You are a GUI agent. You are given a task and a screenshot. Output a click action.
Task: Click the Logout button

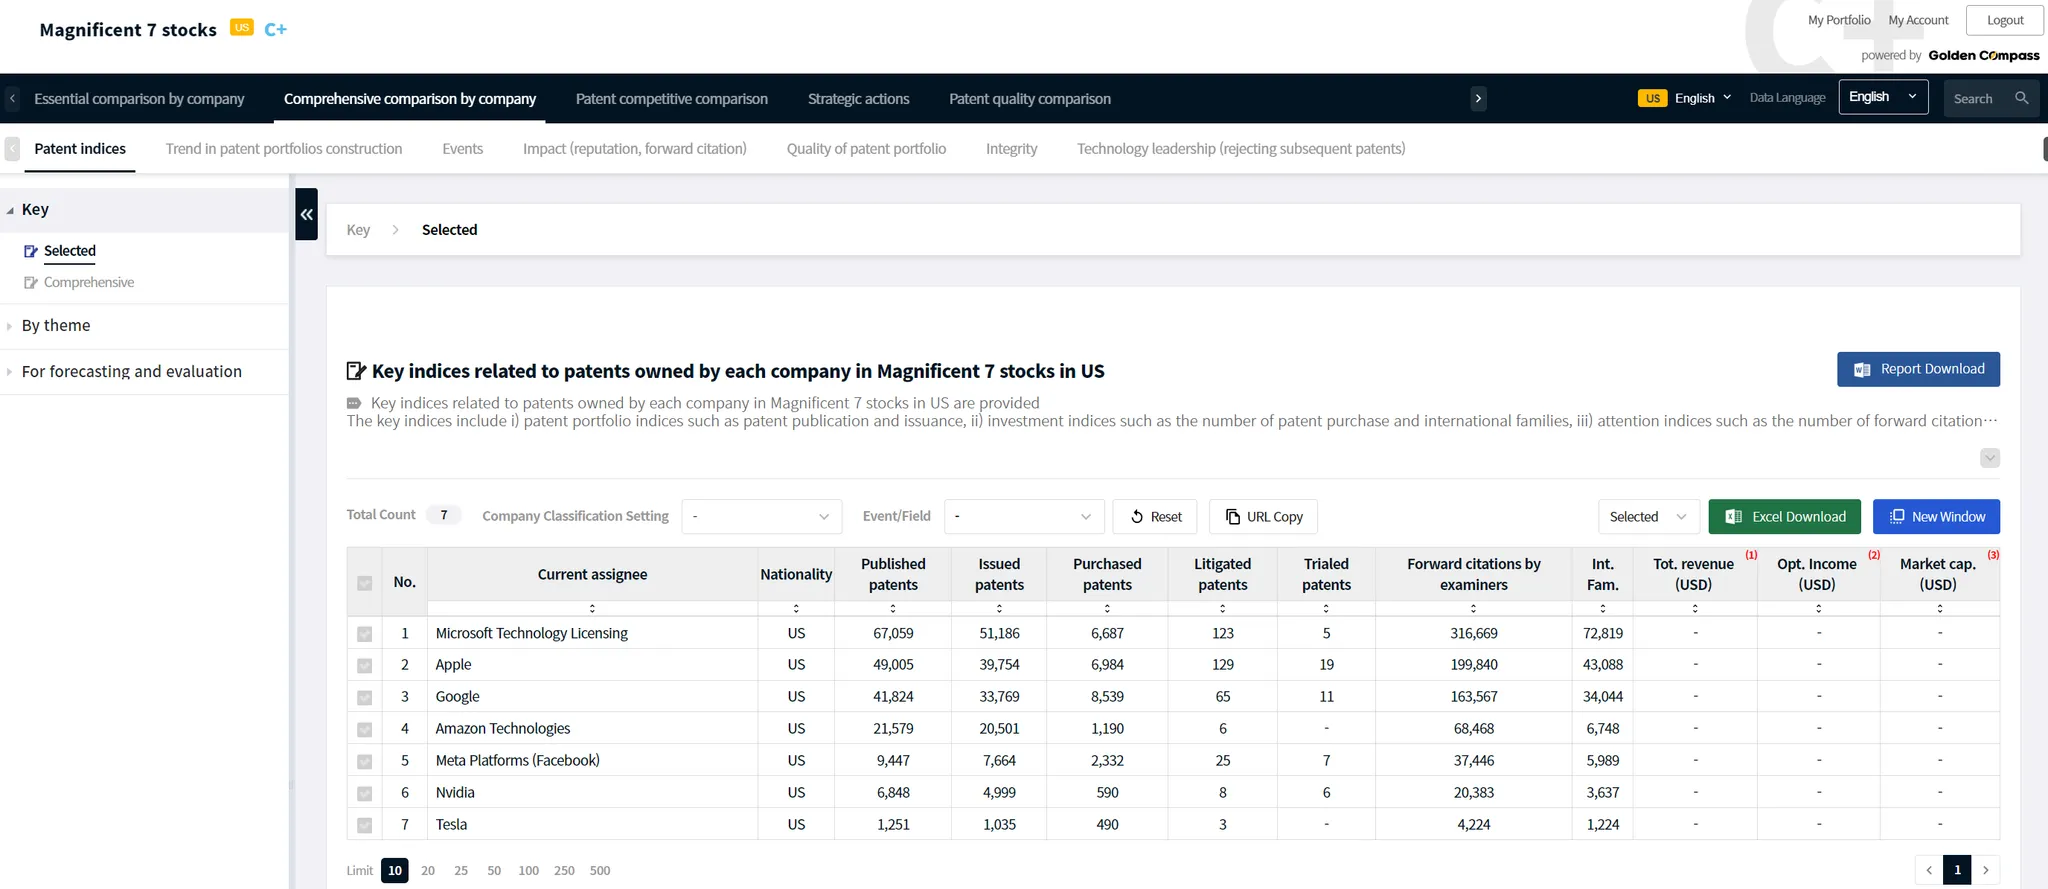tap(2005, 20)
